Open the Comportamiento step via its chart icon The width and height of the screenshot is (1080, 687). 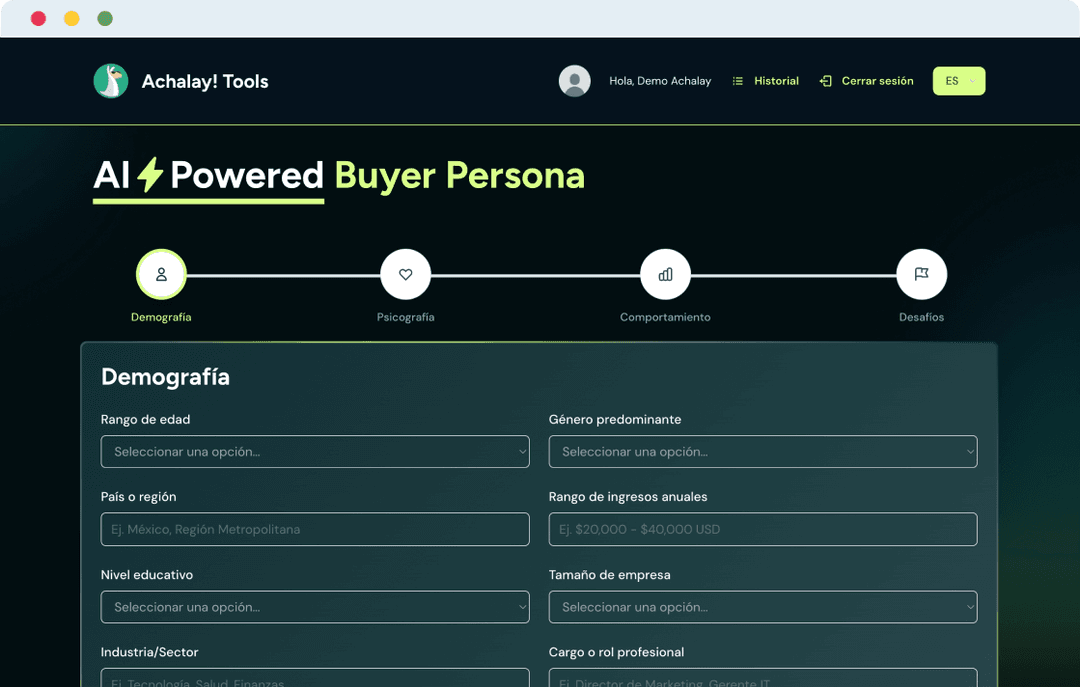(665, 273)
